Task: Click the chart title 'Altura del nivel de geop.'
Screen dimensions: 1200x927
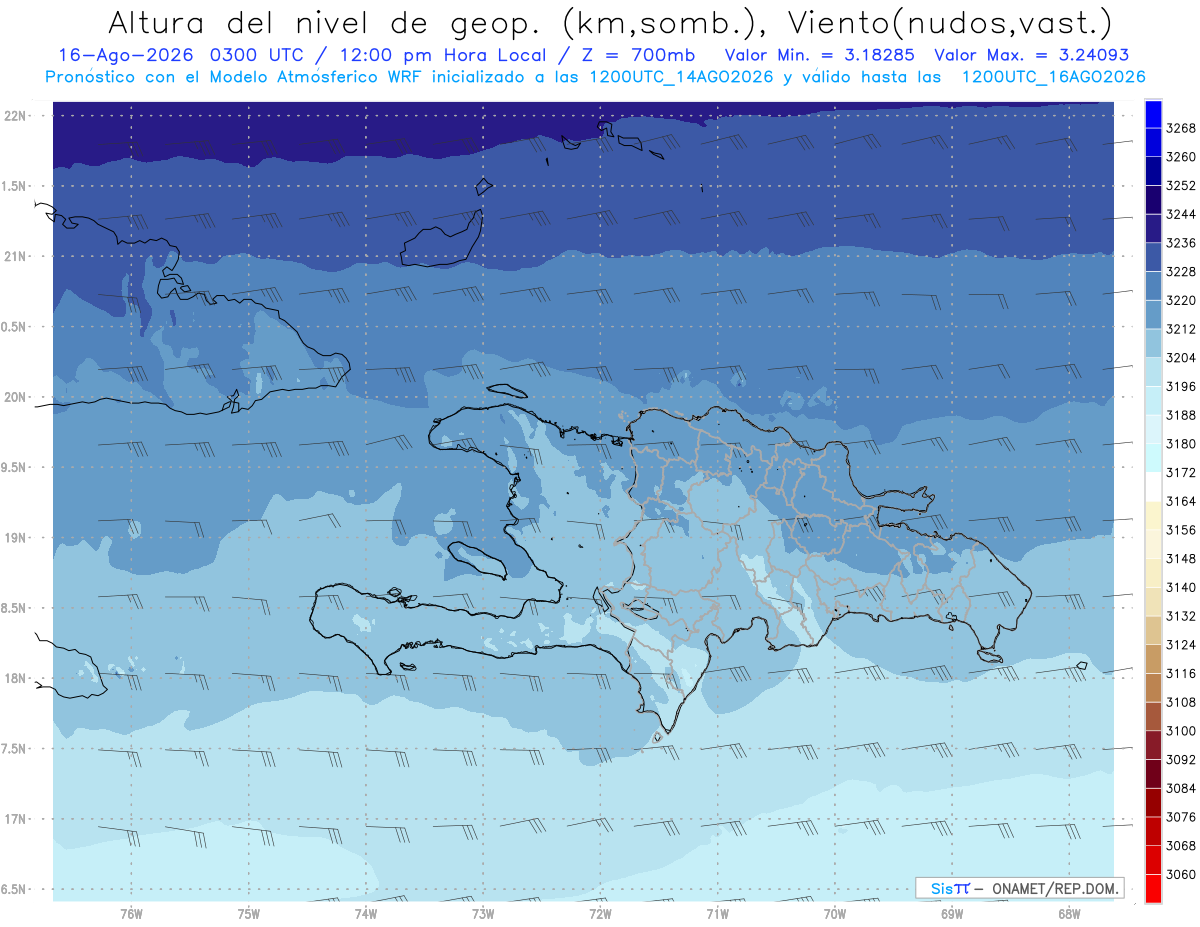Action: (325, 21)
